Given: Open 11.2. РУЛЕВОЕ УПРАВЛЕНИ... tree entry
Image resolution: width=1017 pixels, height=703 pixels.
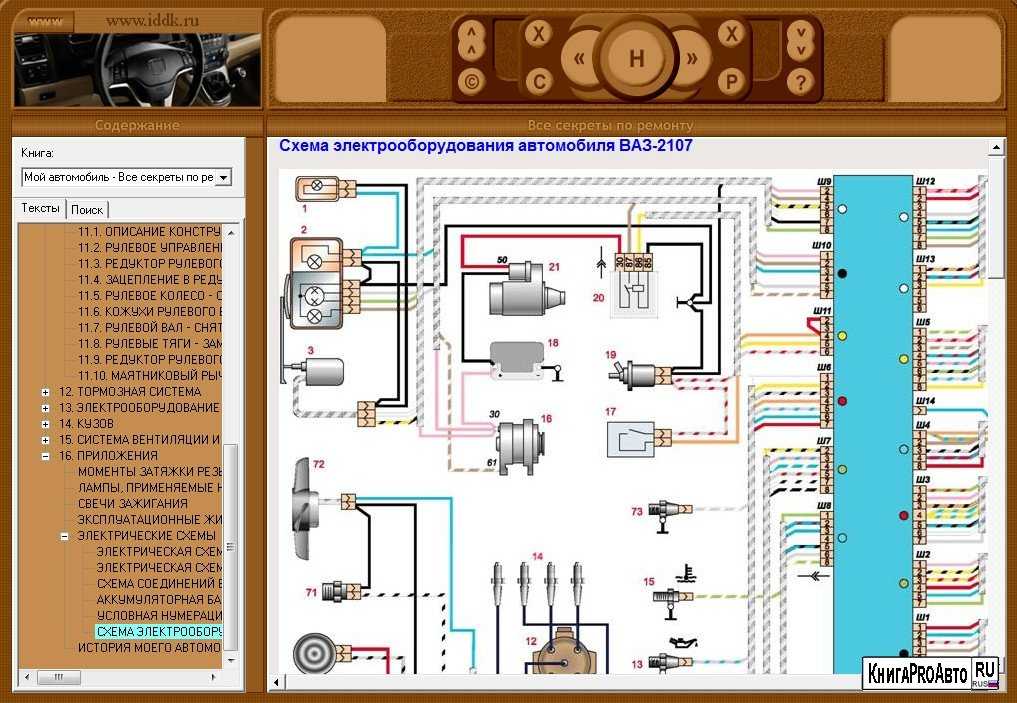Looking at the screenshot, I should [x=149, y=248].
